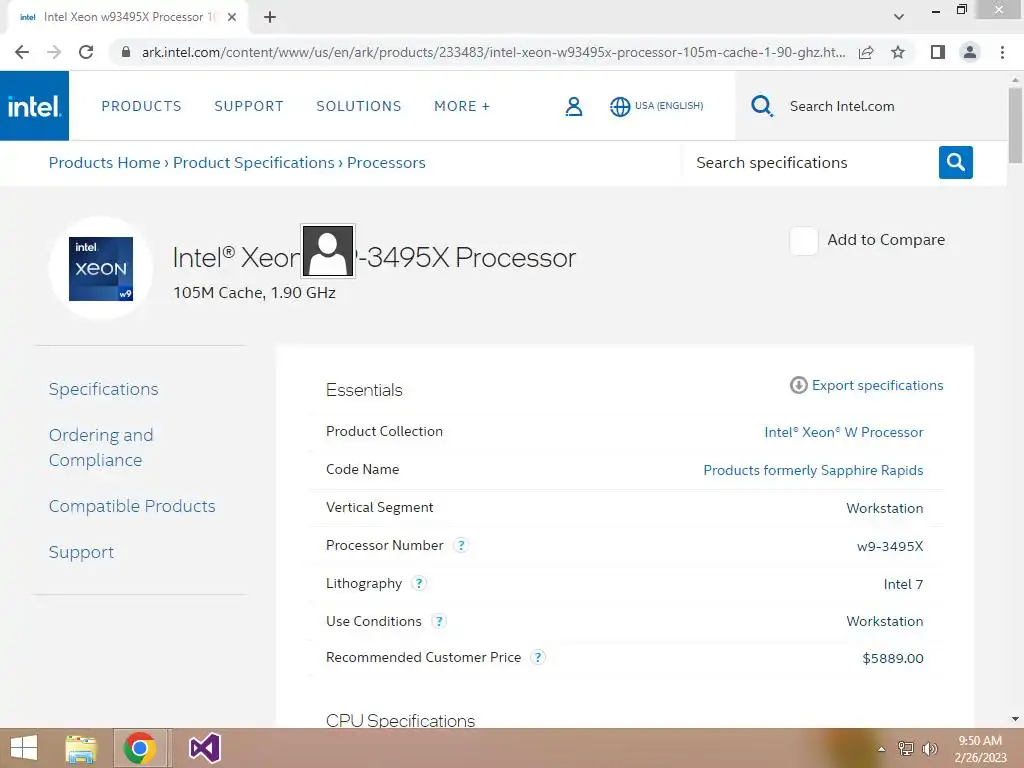Show help for Use Conditions
This screenshot has width=1024, height=768.
(x=439, y=621)
